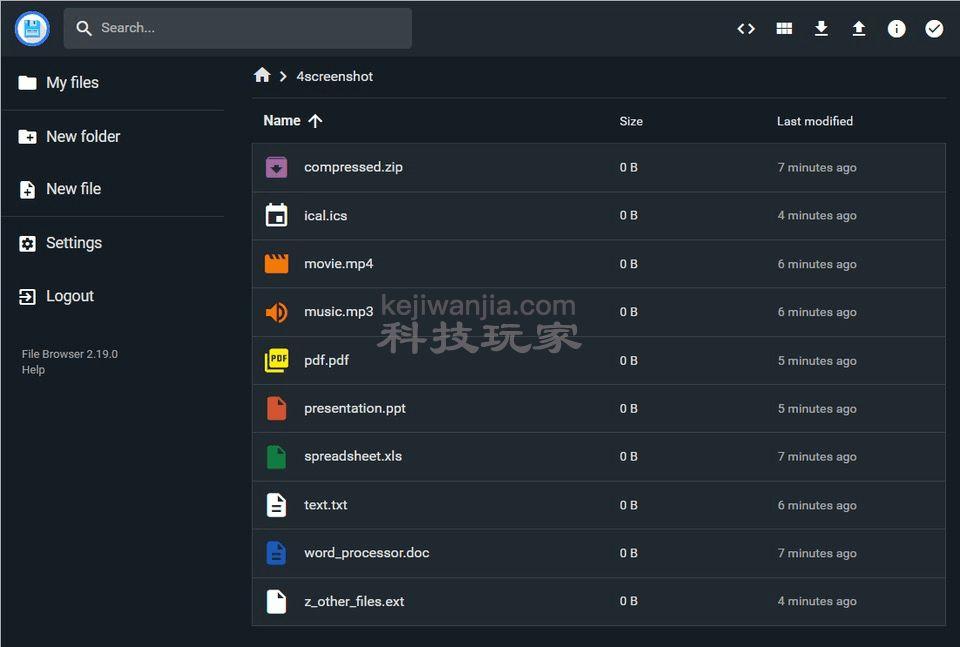
Task: Click the magnifier icon in the search bar
Action: point(85,28)
